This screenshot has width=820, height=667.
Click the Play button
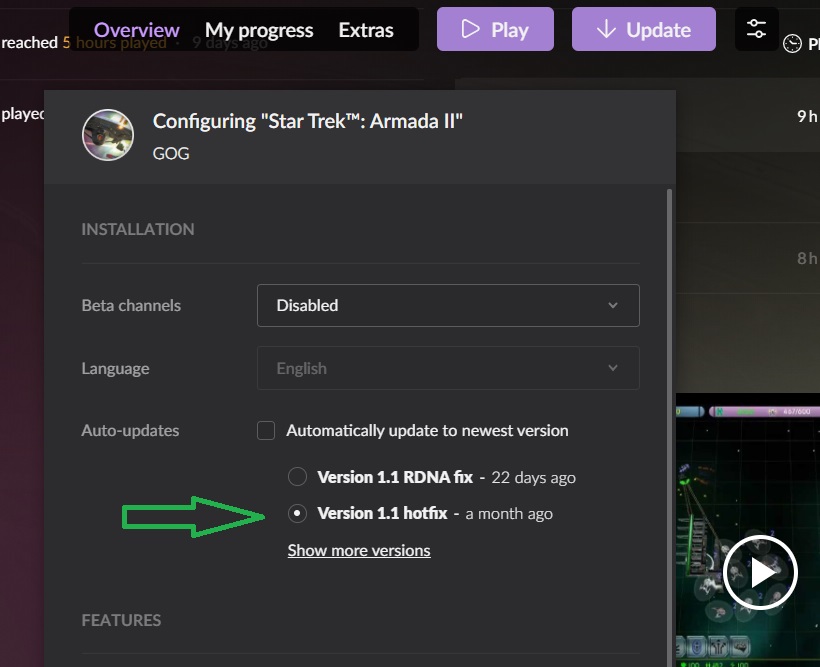pos(495,29)
